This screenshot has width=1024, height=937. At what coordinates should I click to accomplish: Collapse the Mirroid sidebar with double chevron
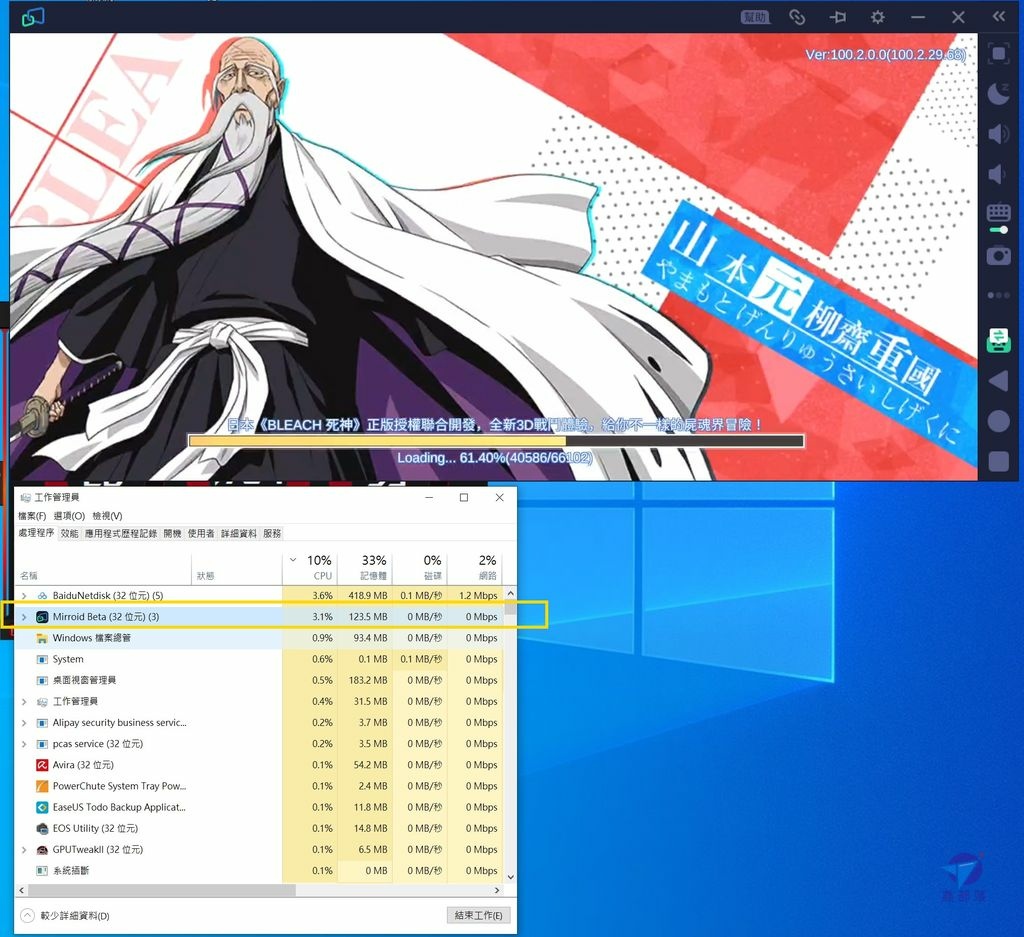click(x=999, y=16)
